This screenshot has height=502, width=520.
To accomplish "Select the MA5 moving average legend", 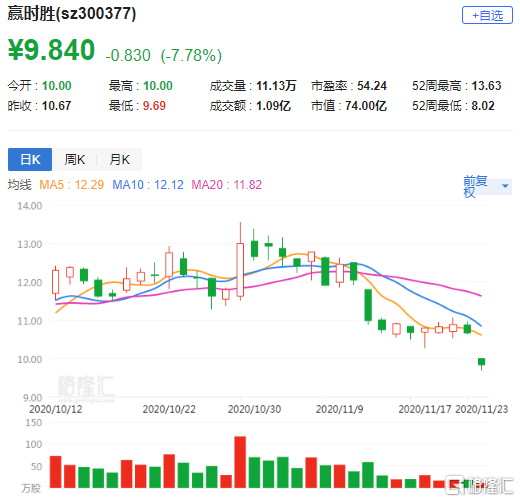I will (72, 185).
